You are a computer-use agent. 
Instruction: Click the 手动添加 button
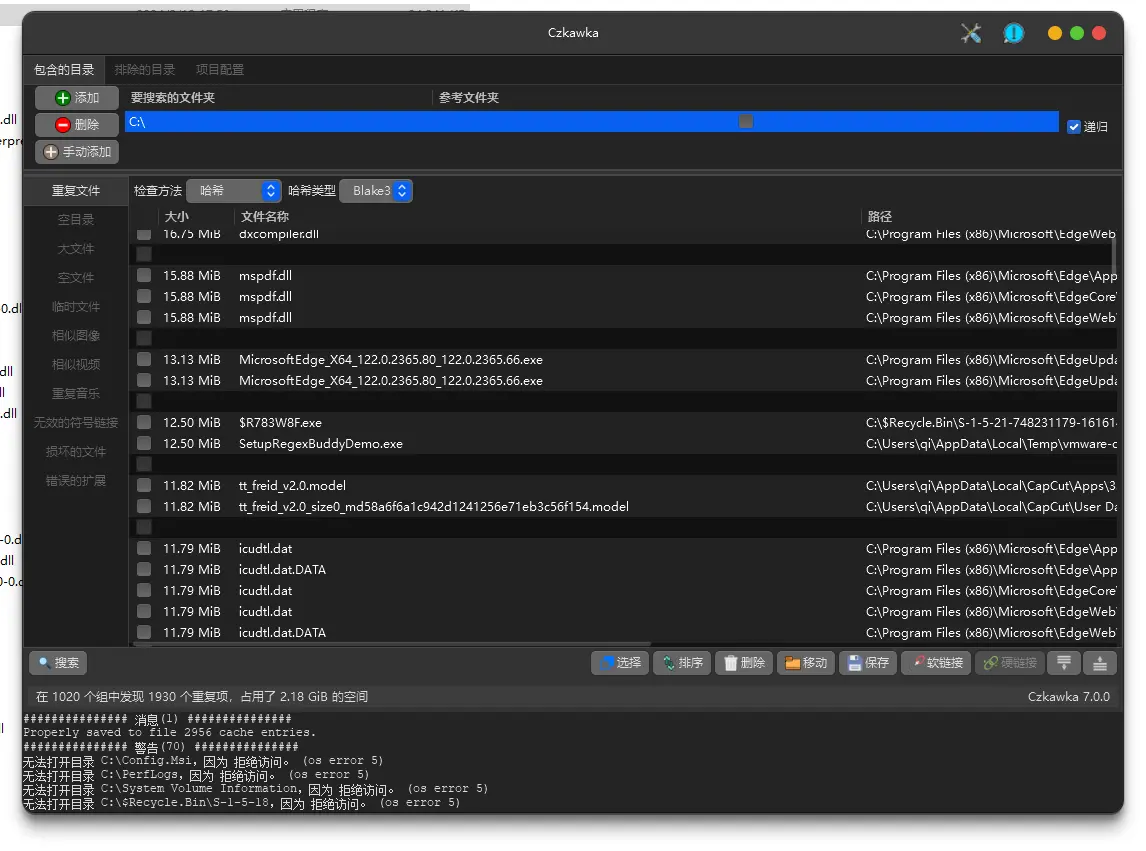tap(77, 152)
